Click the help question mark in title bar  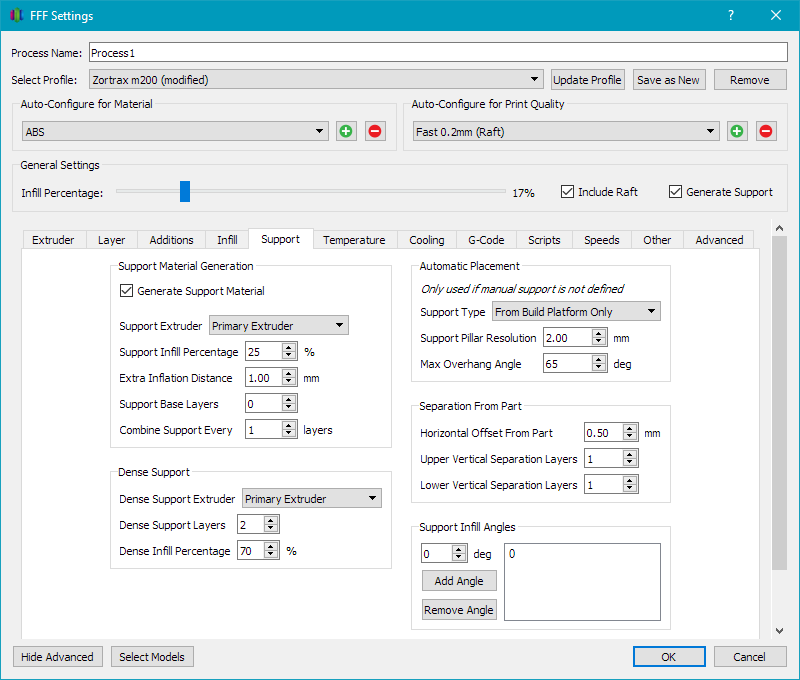pyautogui.click(x=731, y=15)
